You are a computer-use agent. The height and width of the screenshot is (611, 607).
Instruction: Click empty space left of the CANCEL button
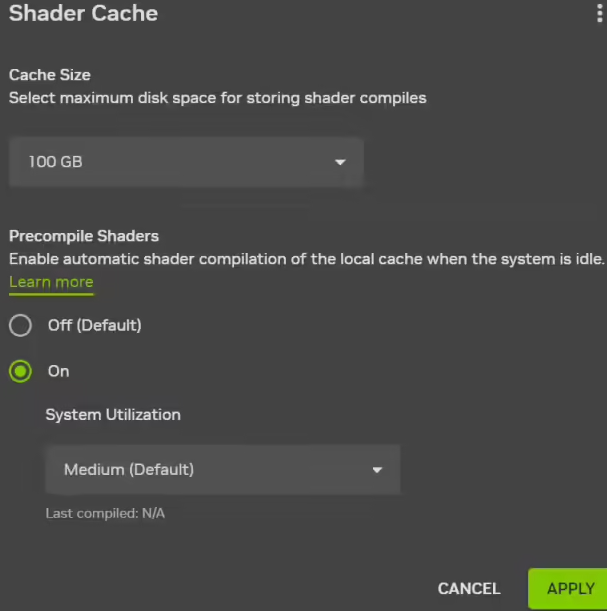pos(250,589)
